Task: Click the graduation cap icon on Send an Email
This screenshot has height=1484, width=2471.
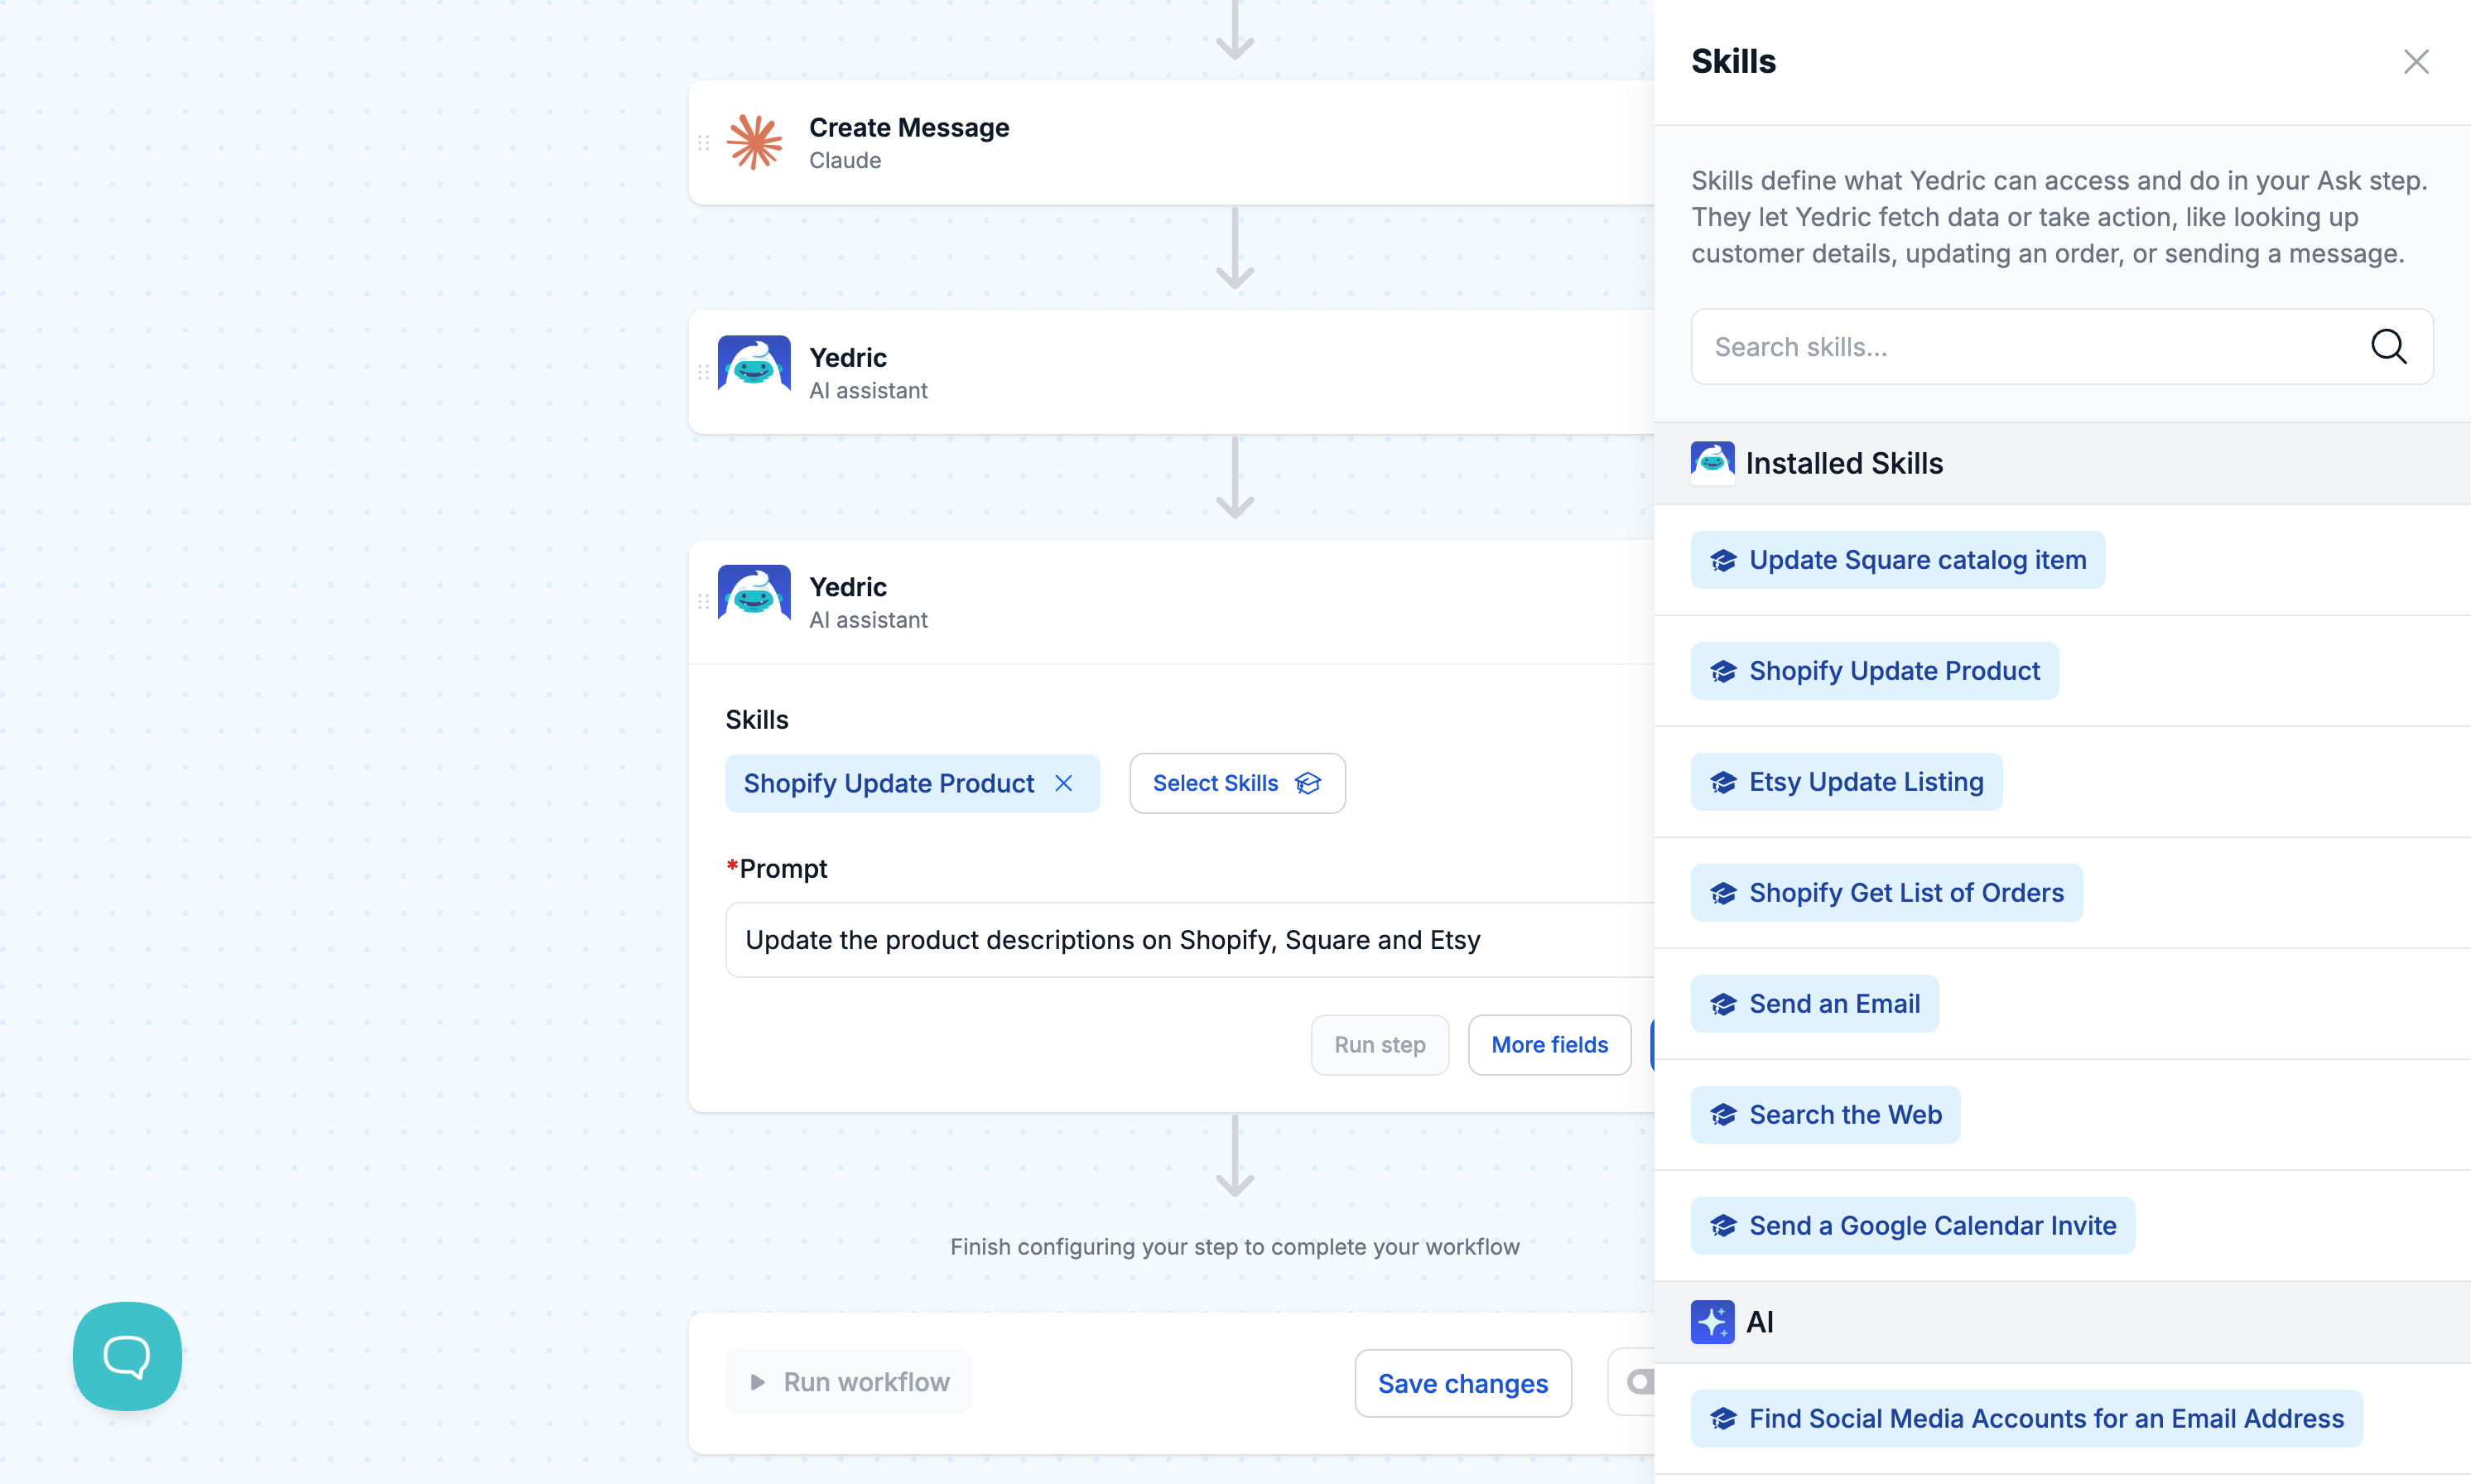Action: click(1722, 1004)
